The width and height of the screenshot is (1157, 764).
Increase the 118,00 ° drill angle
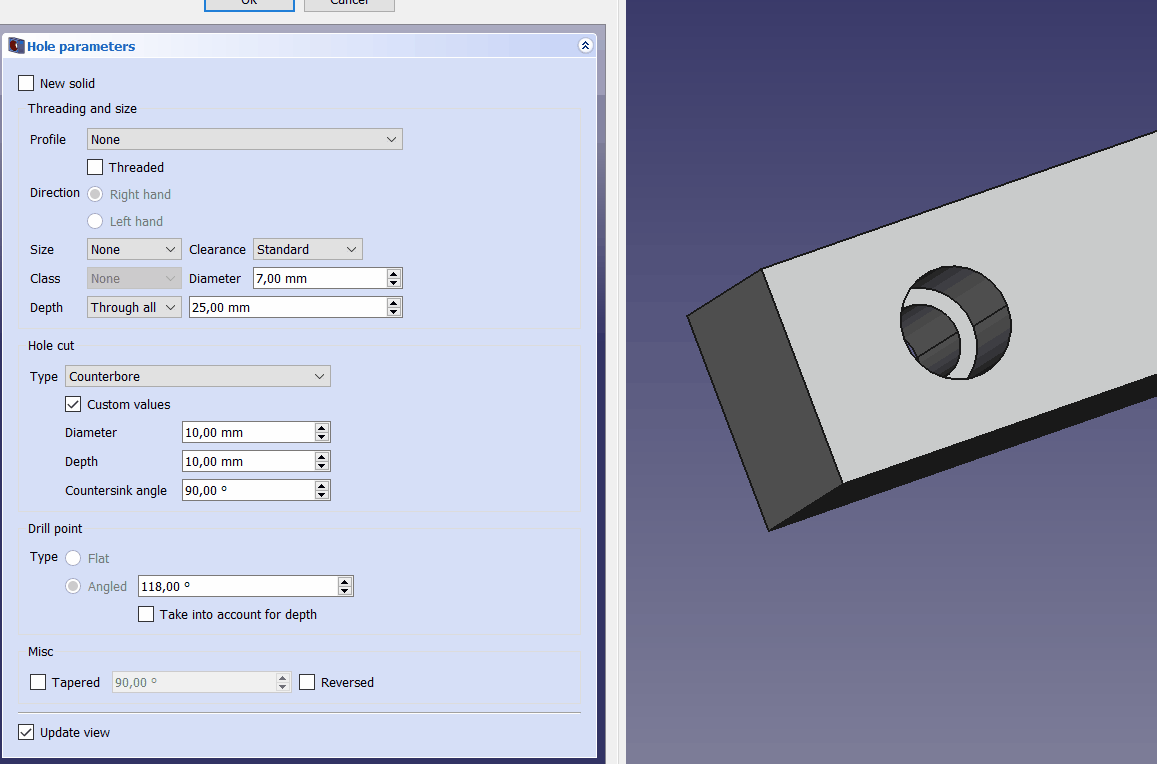point(345,582)
